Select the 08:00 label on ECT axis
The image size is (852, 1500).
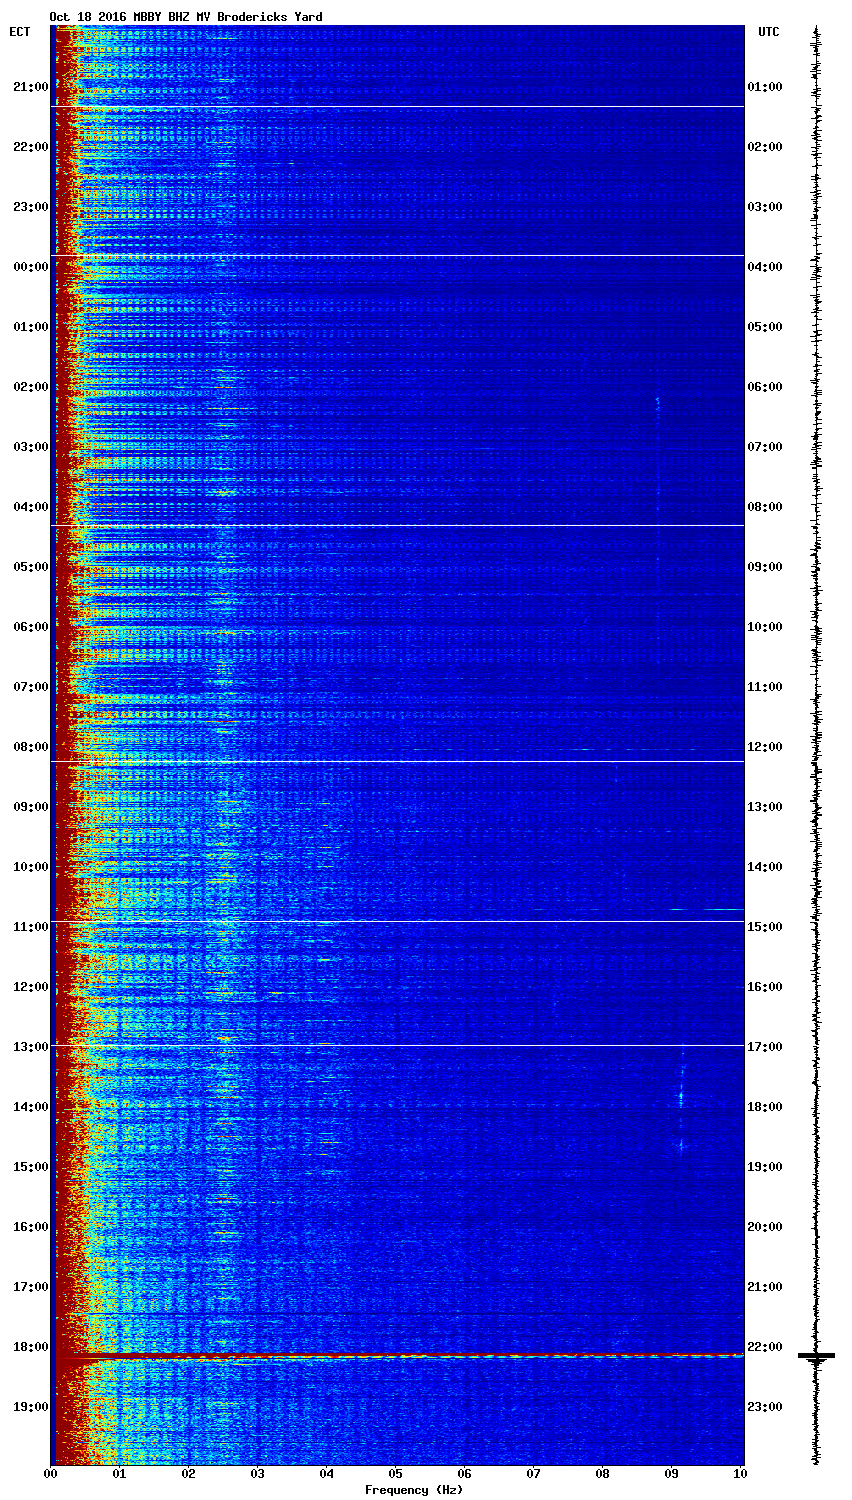point(30,747)
